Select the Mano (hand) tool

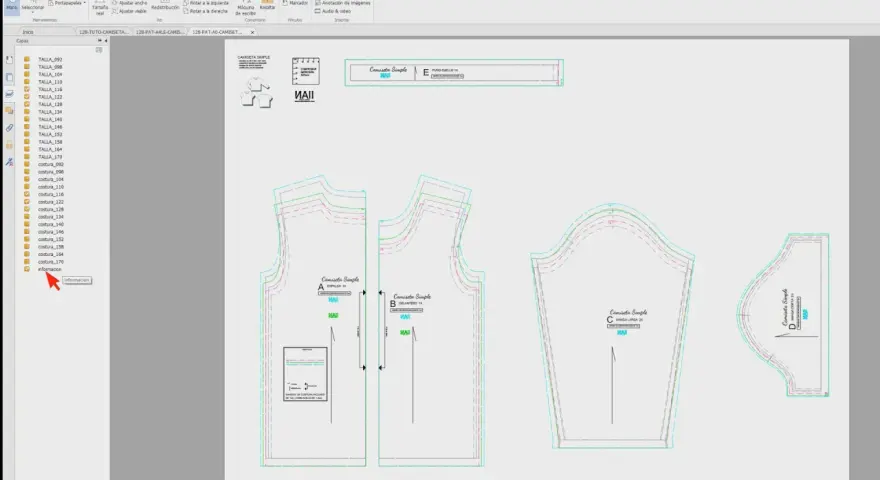pos(12,7)
